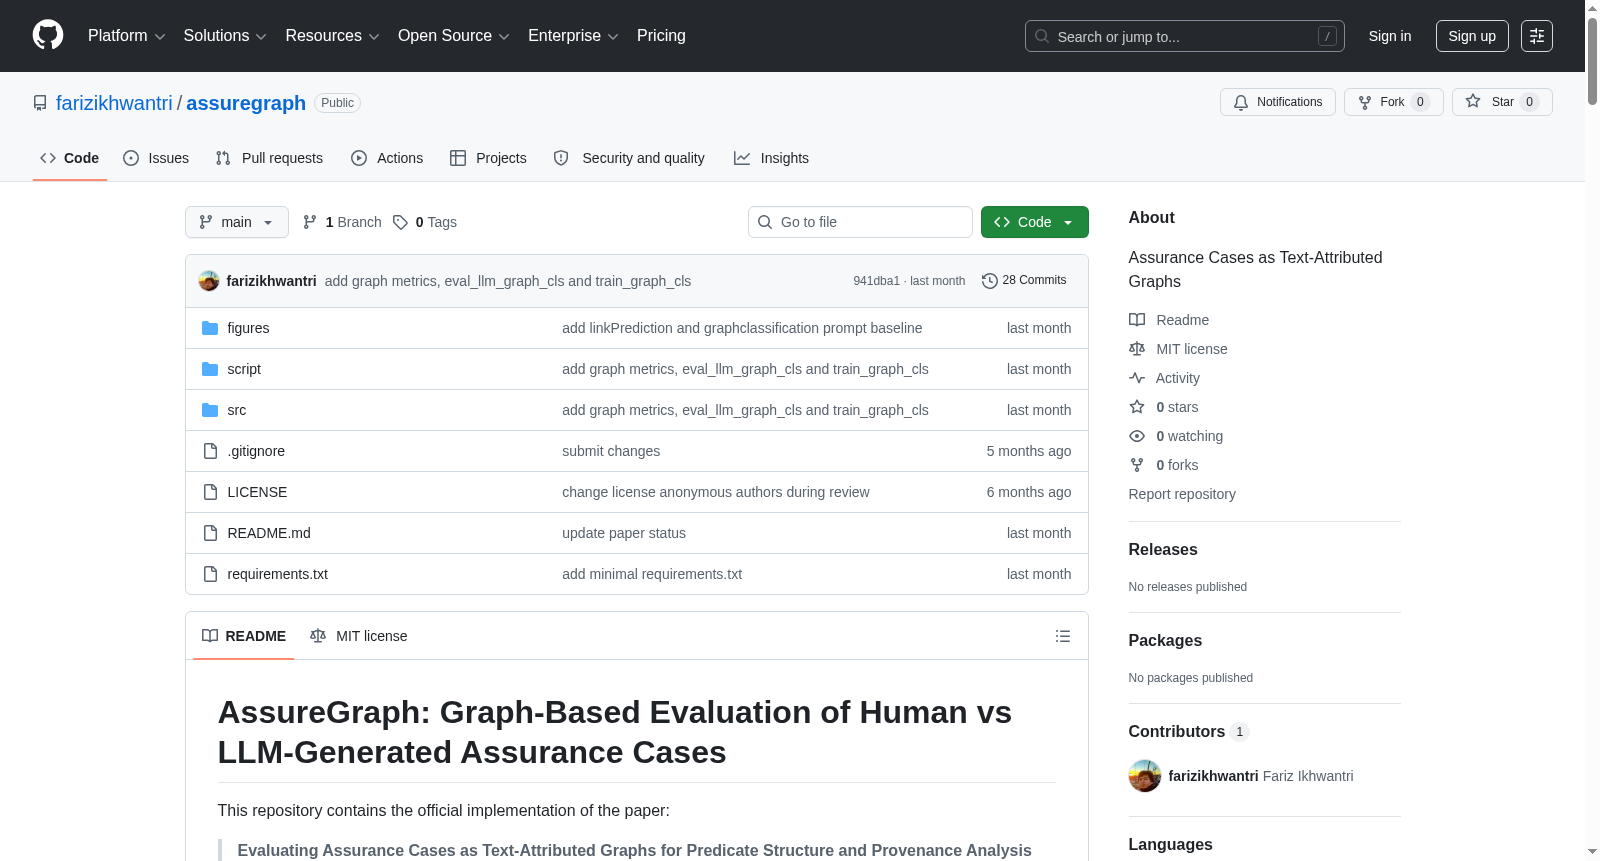The width and height of the screenshot is (1600, 861).
Task: Click the scale icon beside MIT license in About
Action: (x=1137, y=349)
